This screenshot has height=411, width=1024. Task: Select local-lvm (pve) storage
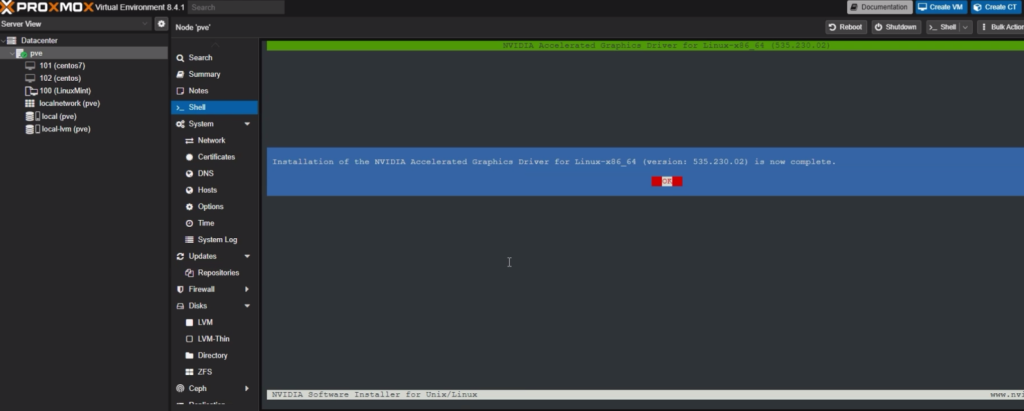coord(66,129)
